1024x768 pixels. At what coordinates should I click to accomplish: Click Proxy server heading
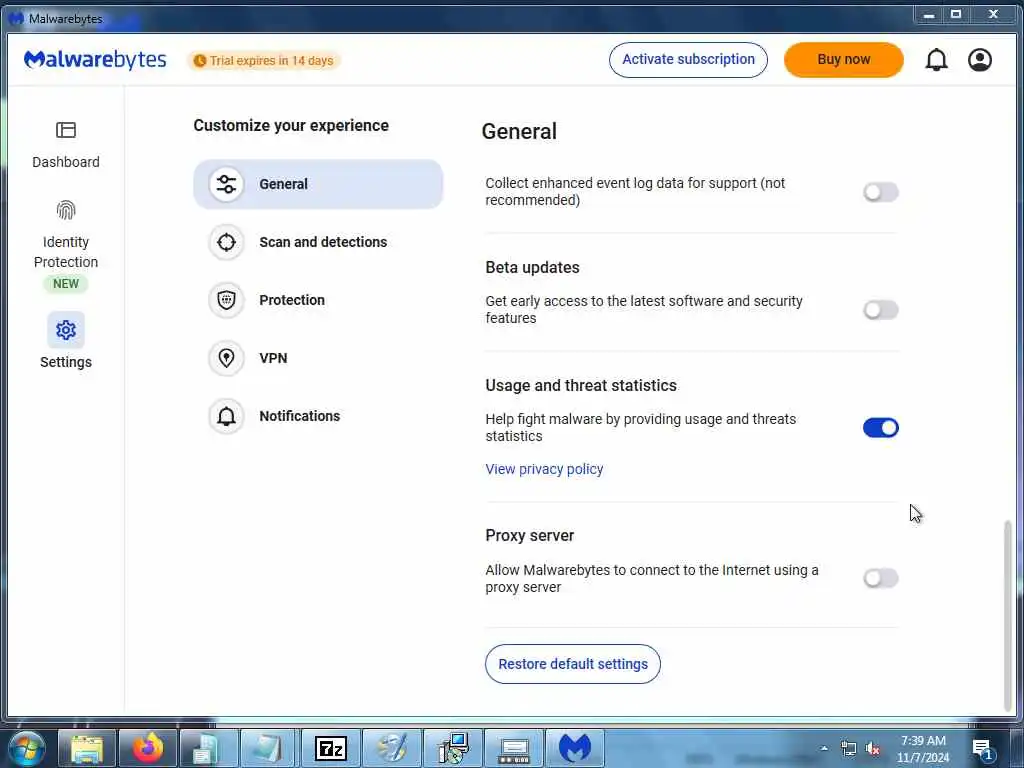click(x=530, y=536)
